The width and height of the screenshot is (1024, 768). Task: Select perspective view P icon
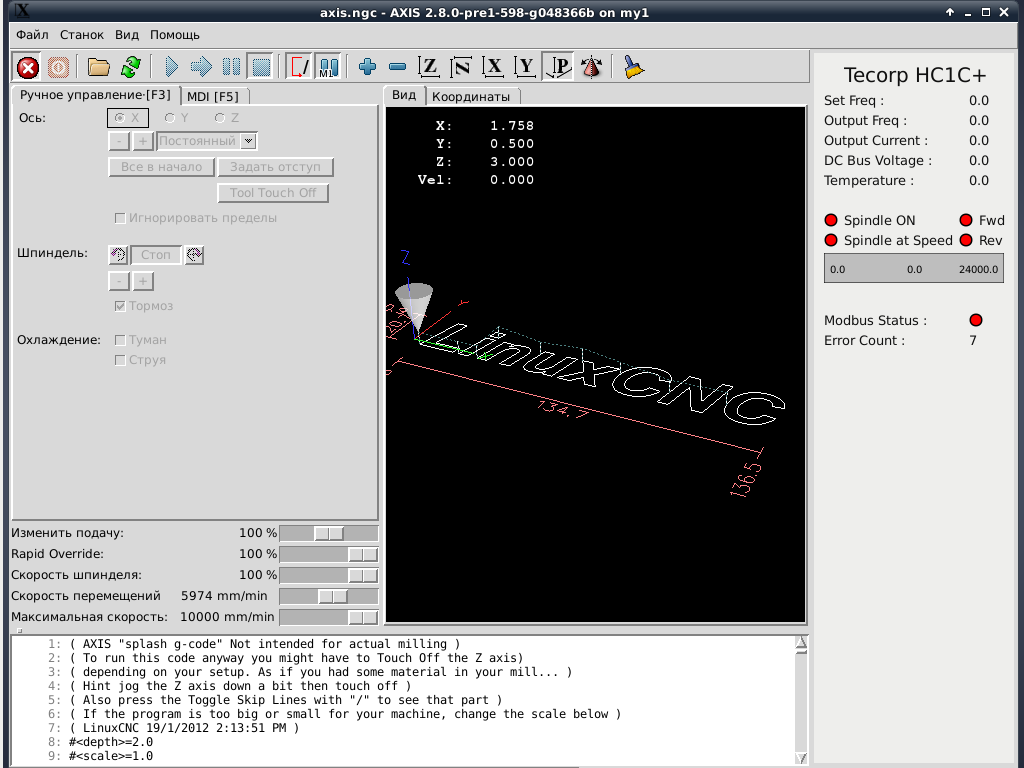pos(557,67)
